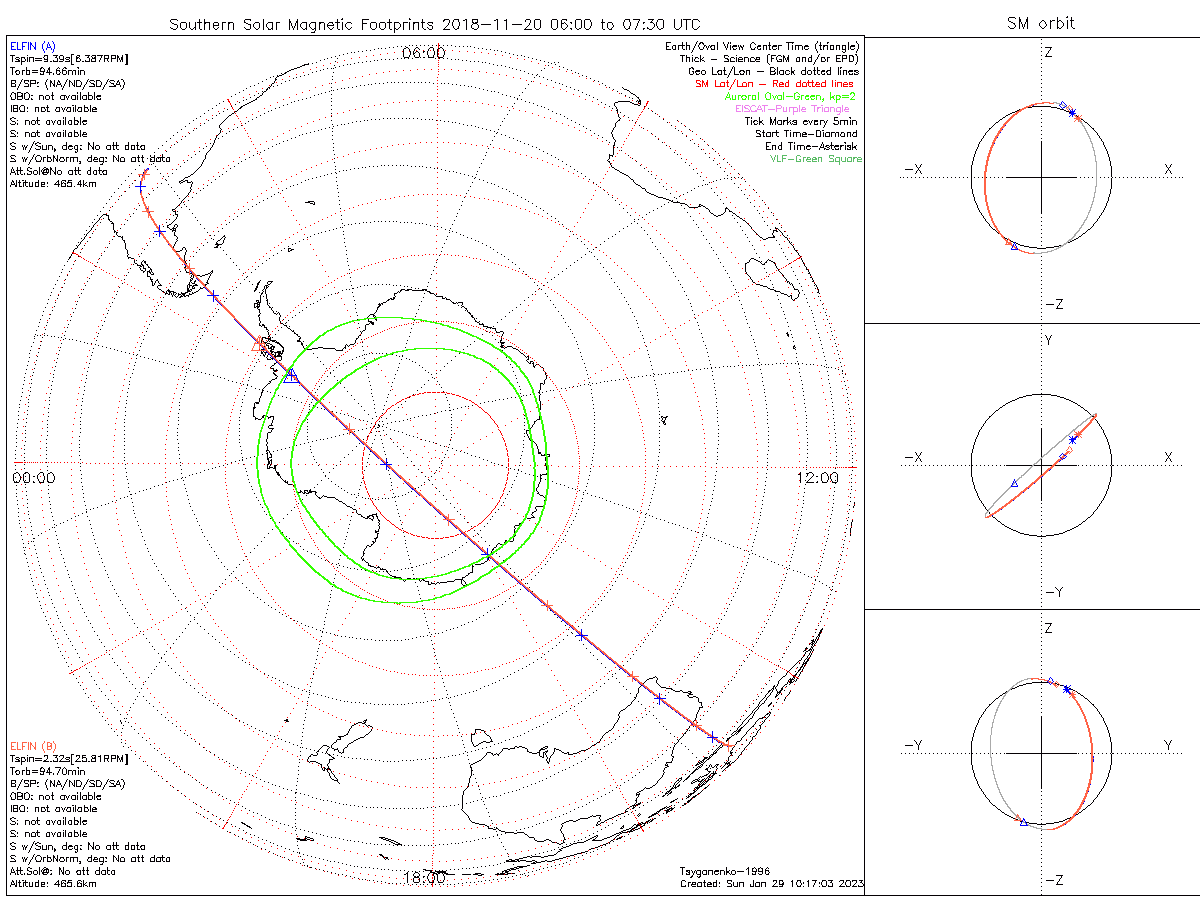Click the 'EISCAT-Purple Triangle' legend entry

[x=798, y=109]
